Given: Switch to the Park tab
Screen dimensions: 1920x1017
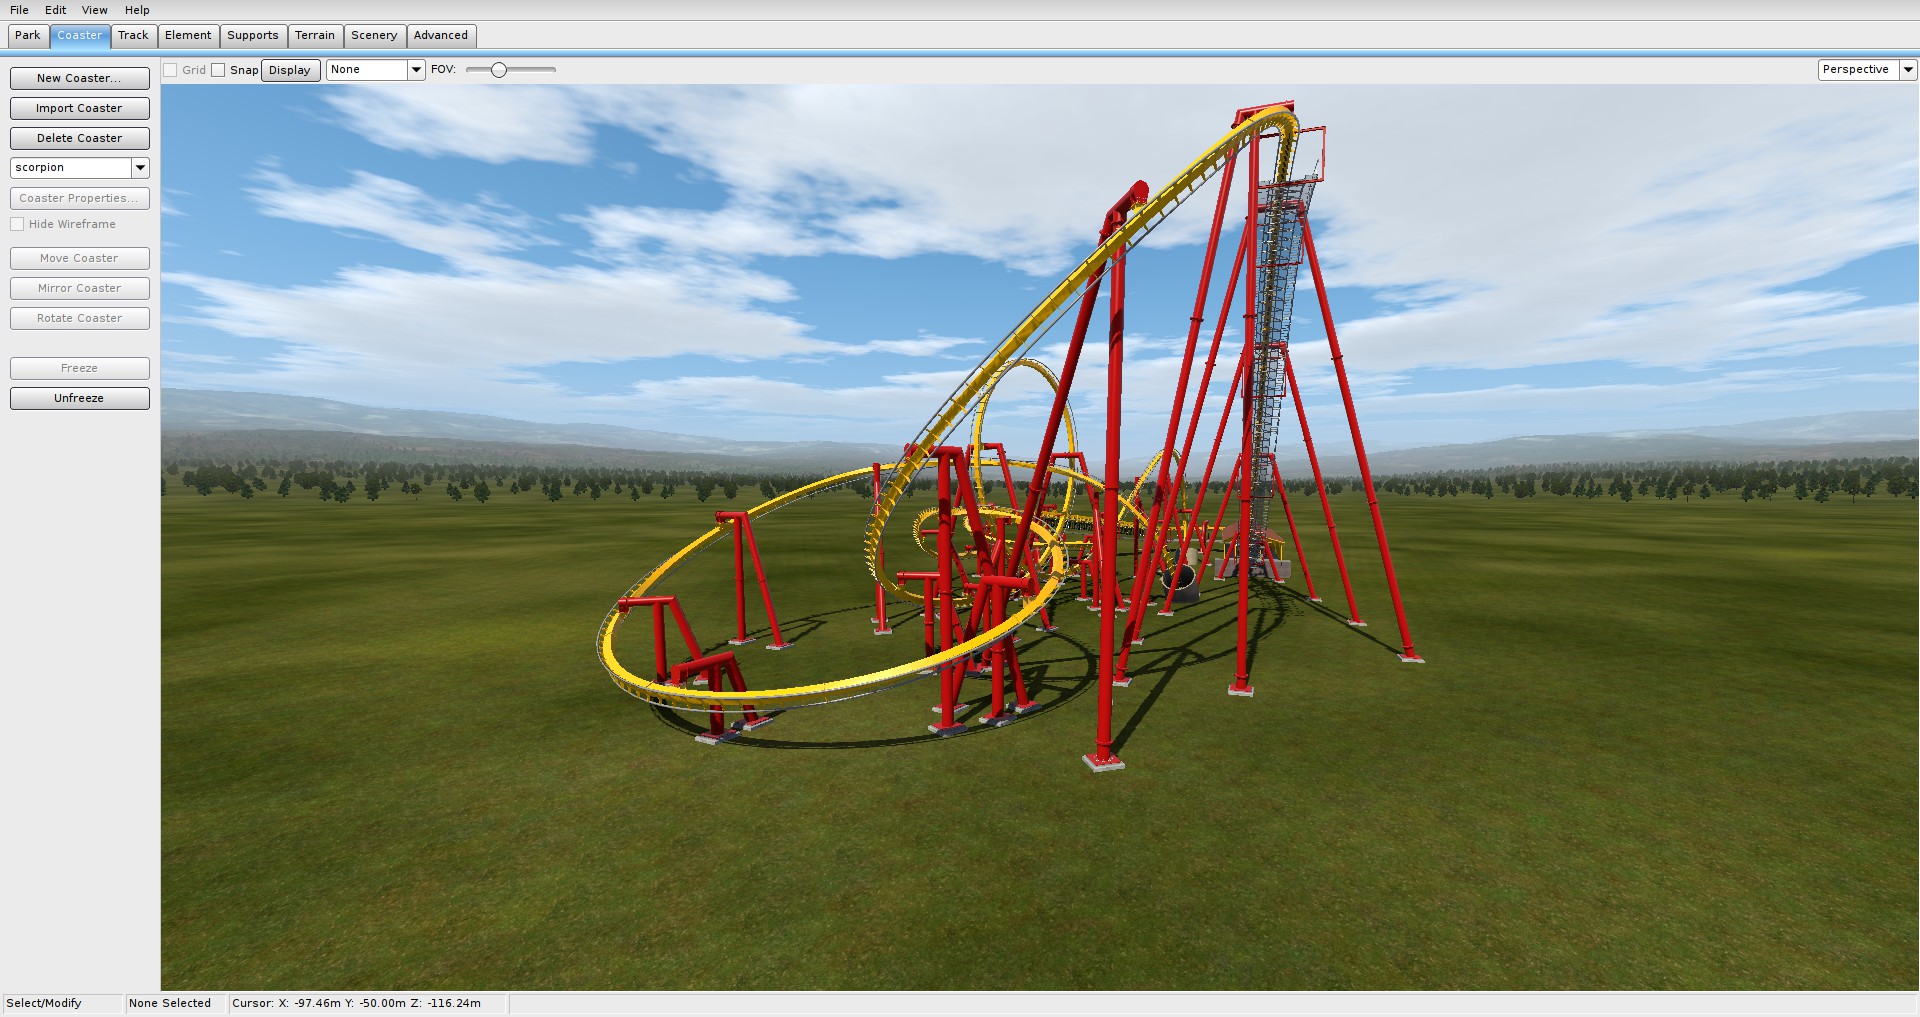Looking at the screenshot, I should coord(28,35).
